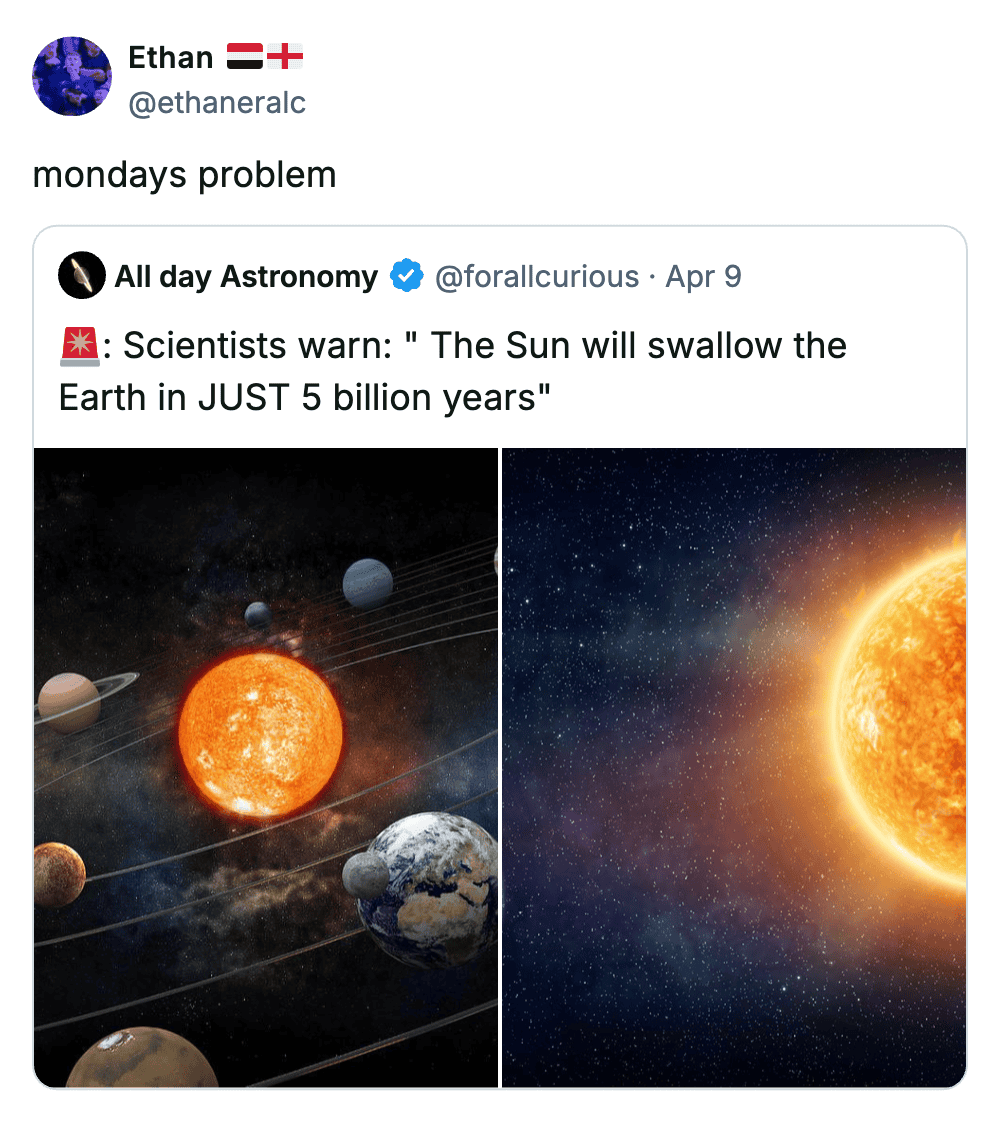Open the close-up glowing Sun image
The width and height of the screenshot is (1000, 1122).
click(734, 767)
